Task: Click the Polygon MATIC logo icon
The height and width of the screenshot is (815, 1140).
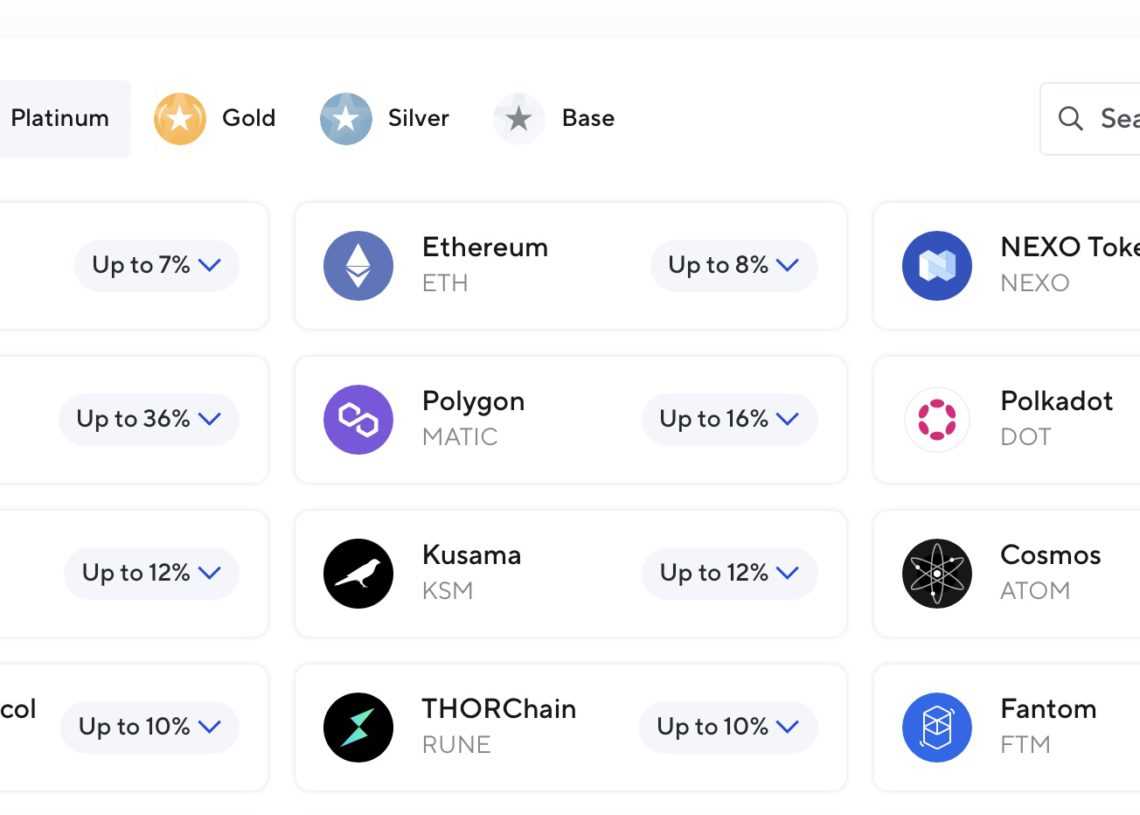Action: coord(358,420)
